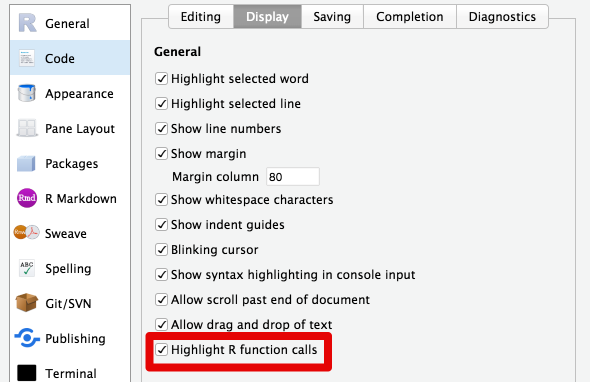Viewport: 590px width, 382px height.
Task: Select Publishing in the sidebar
Action: 75,339
